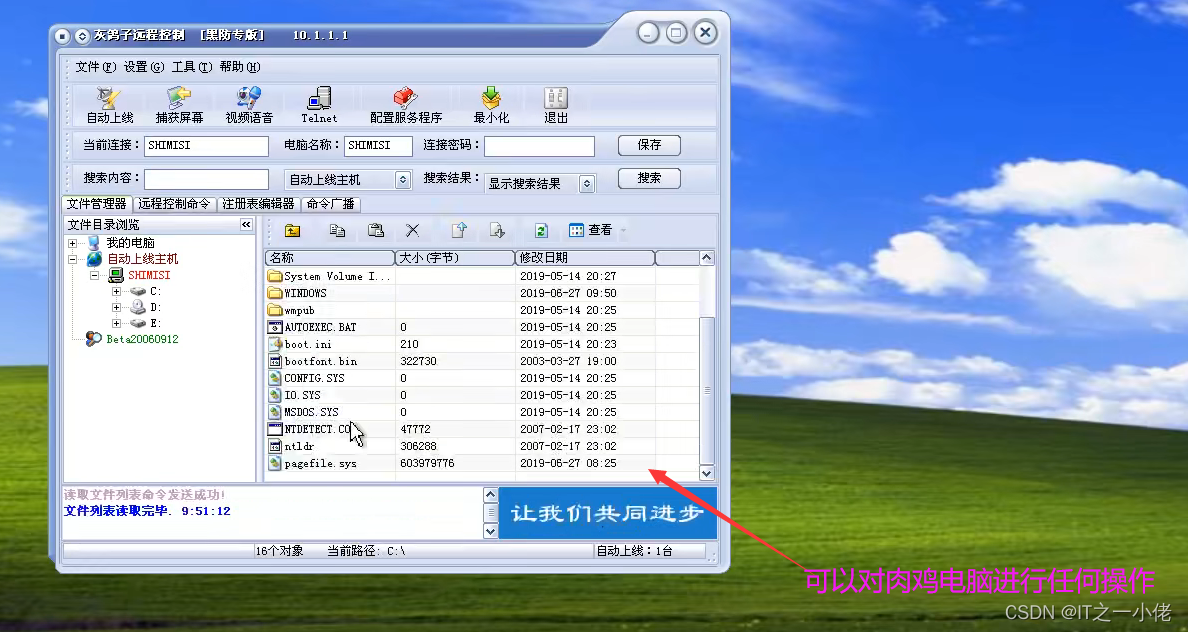Click the 退出 exit toolbar icon

(555, 105)
